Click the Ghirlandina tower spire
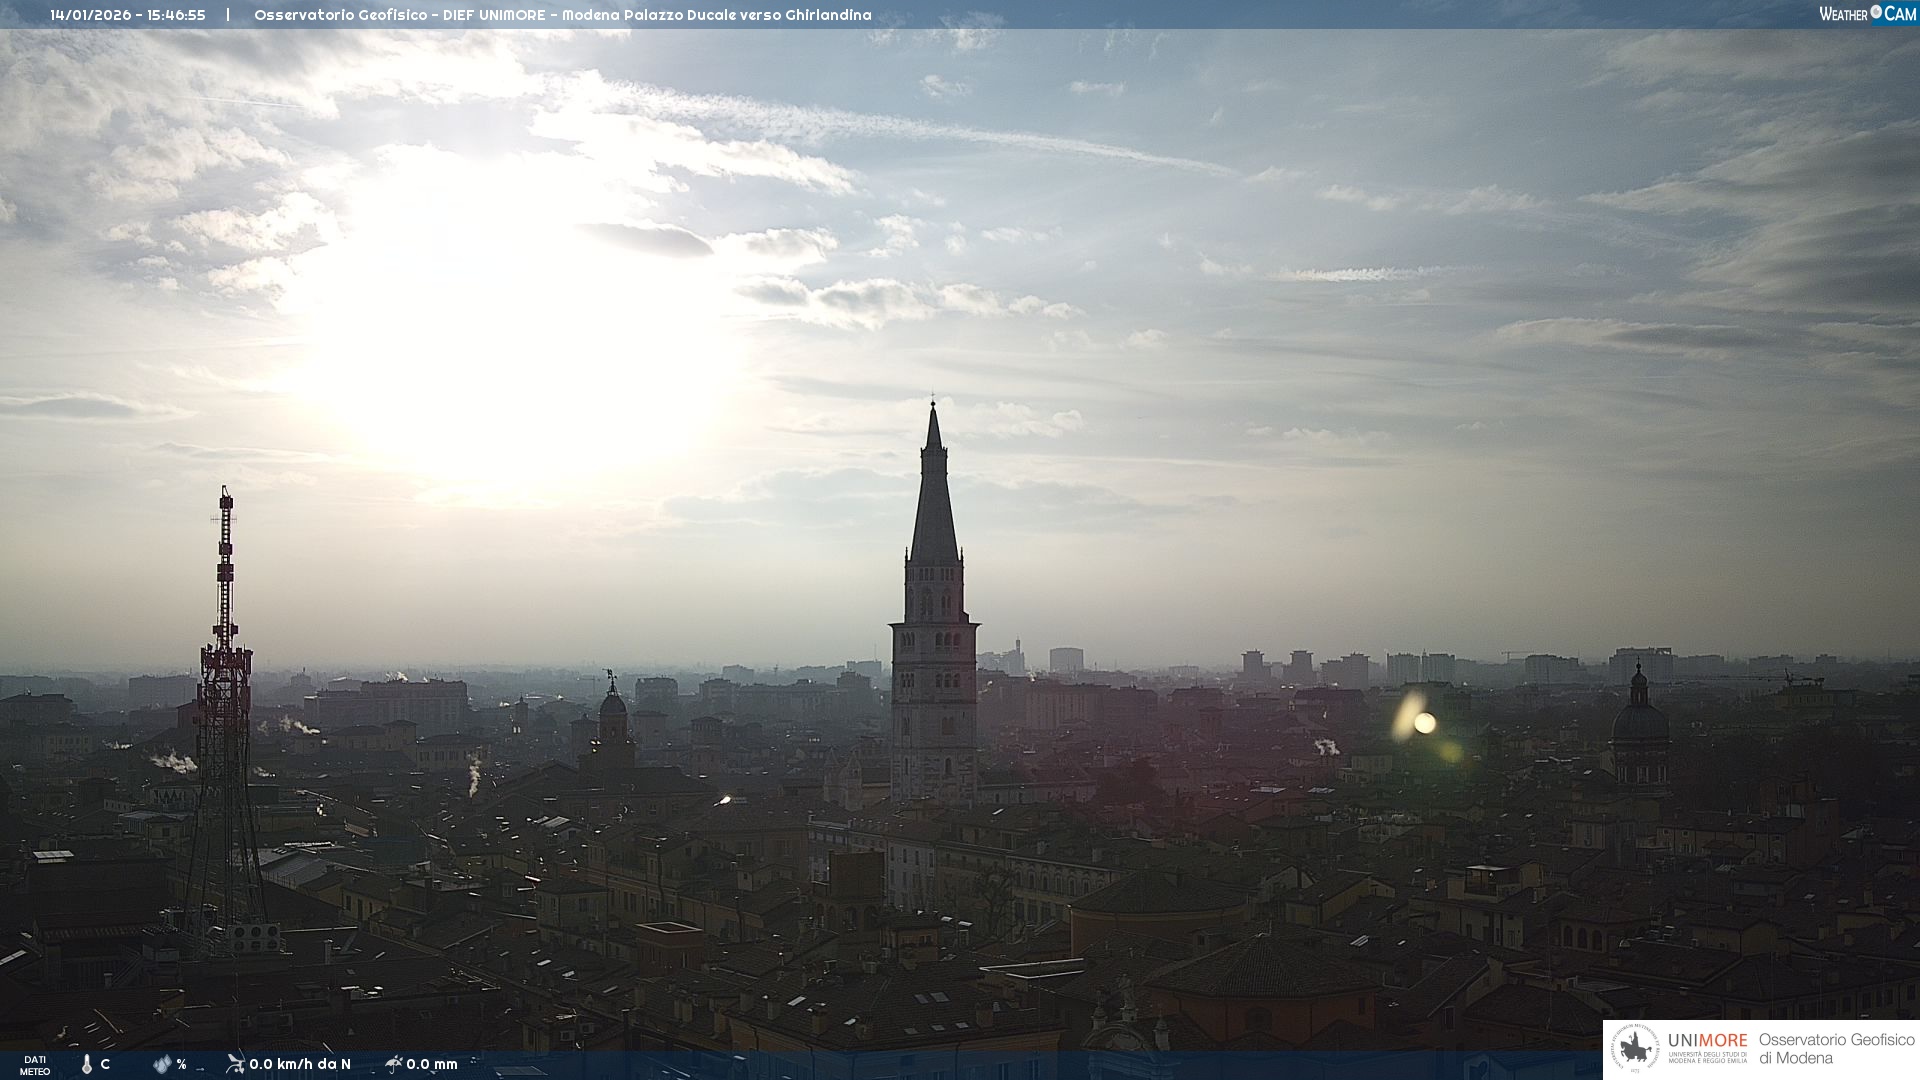The height and width of the screenshot is (1080, 1920). point(934,490)
